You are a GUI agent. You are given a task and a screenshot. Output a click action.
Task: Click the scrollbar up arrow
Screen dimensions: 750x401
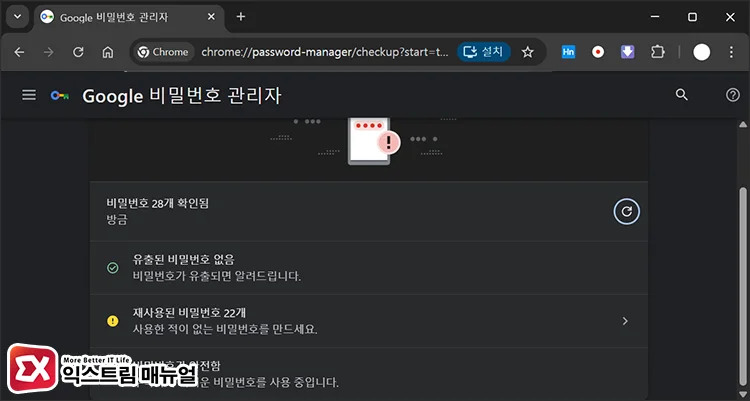pyautogui.click(x=743, y=124)
